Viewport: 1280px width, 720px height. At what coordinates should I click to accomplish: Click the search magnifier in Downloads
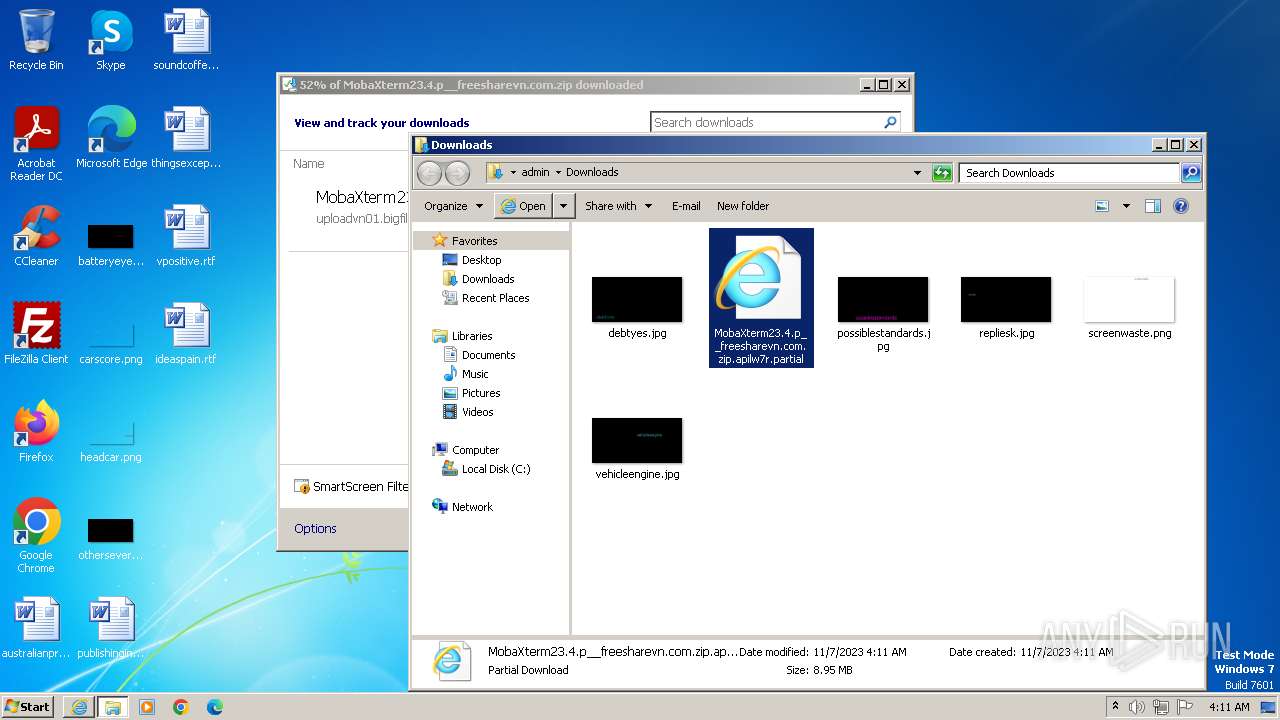tap(1190, 173)
